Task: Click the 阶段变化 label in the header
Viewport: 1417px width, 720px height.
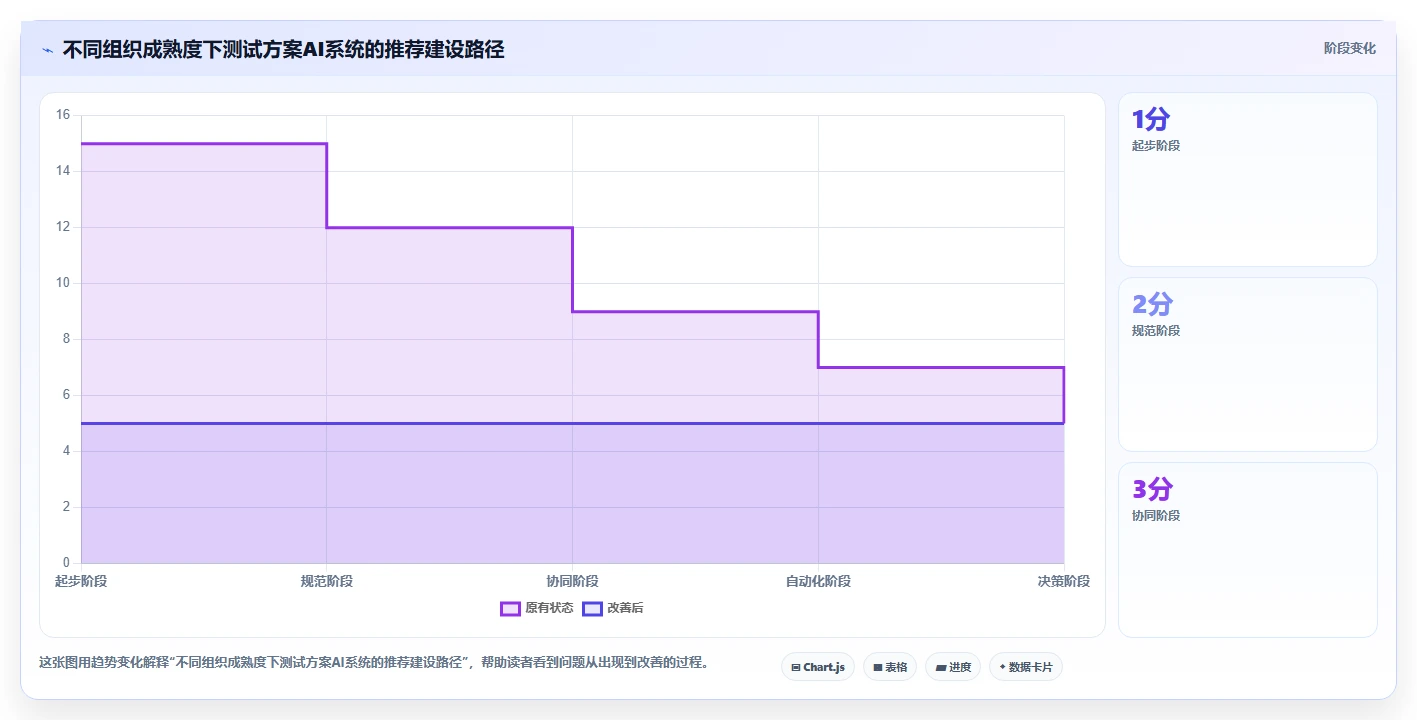Action: click(1349, 48)
